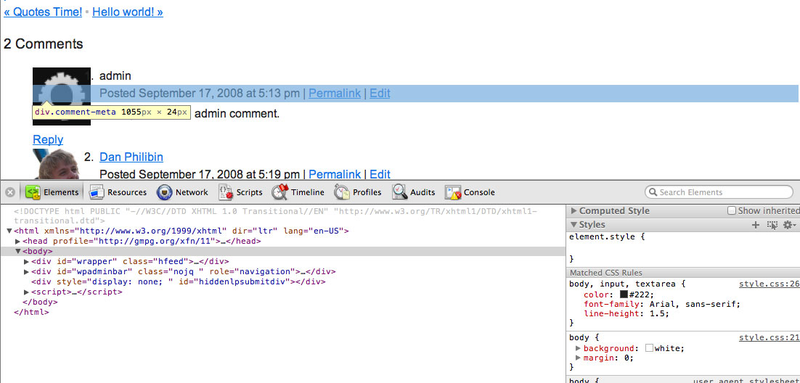Click the plus icon to add new style rule

[x=756, y=225]
